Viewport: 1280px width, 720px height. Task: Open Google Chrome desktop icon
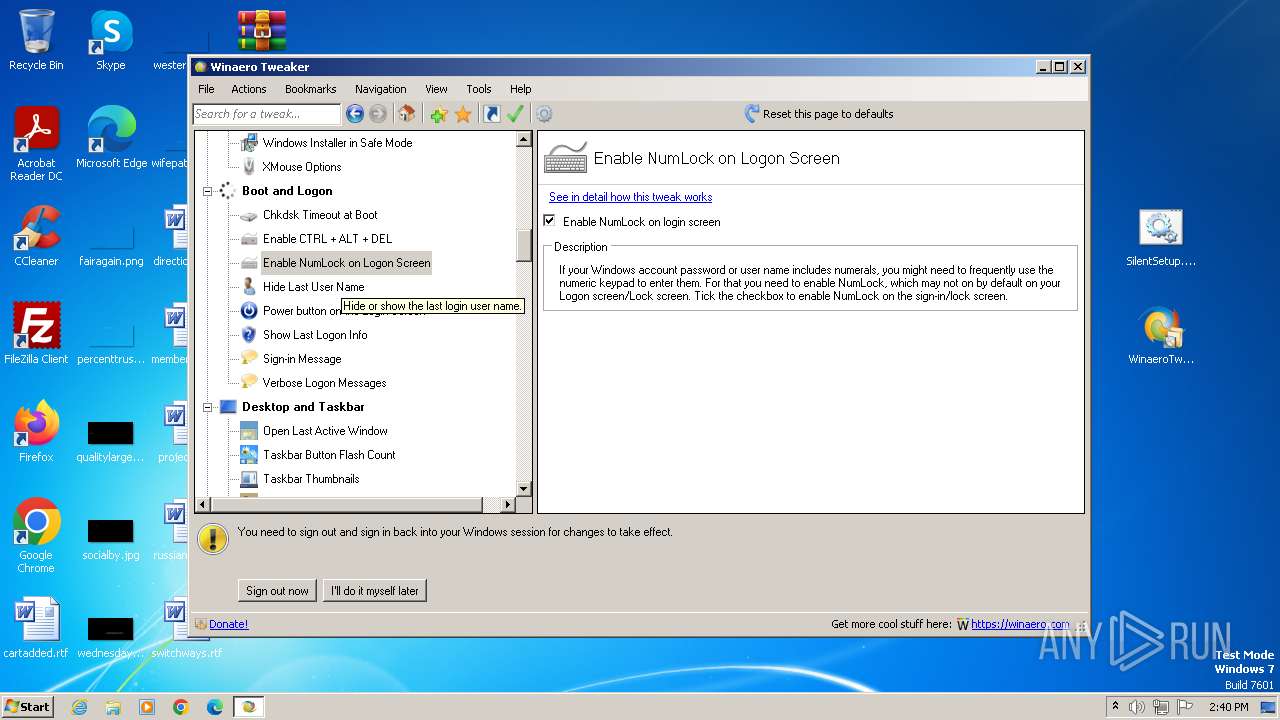coord(36,536)
